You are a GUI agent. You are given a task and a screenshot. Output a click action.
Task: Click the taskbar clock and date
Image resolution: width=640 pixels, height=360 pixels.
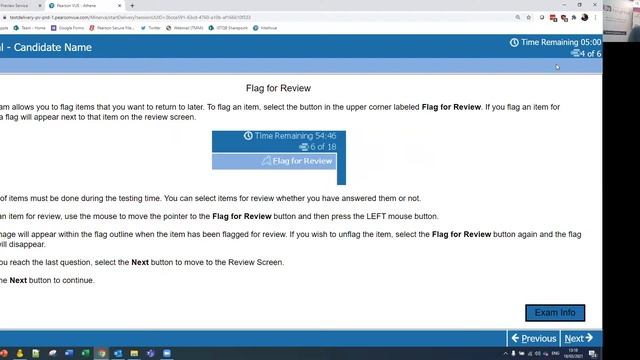(573, 353)
